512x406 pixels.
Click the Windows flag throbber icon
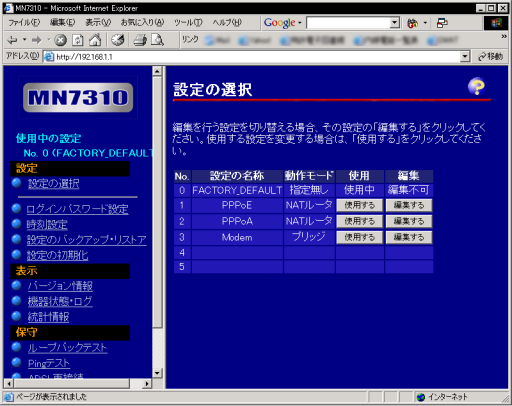pyautogui.click(x=496, y=23)
